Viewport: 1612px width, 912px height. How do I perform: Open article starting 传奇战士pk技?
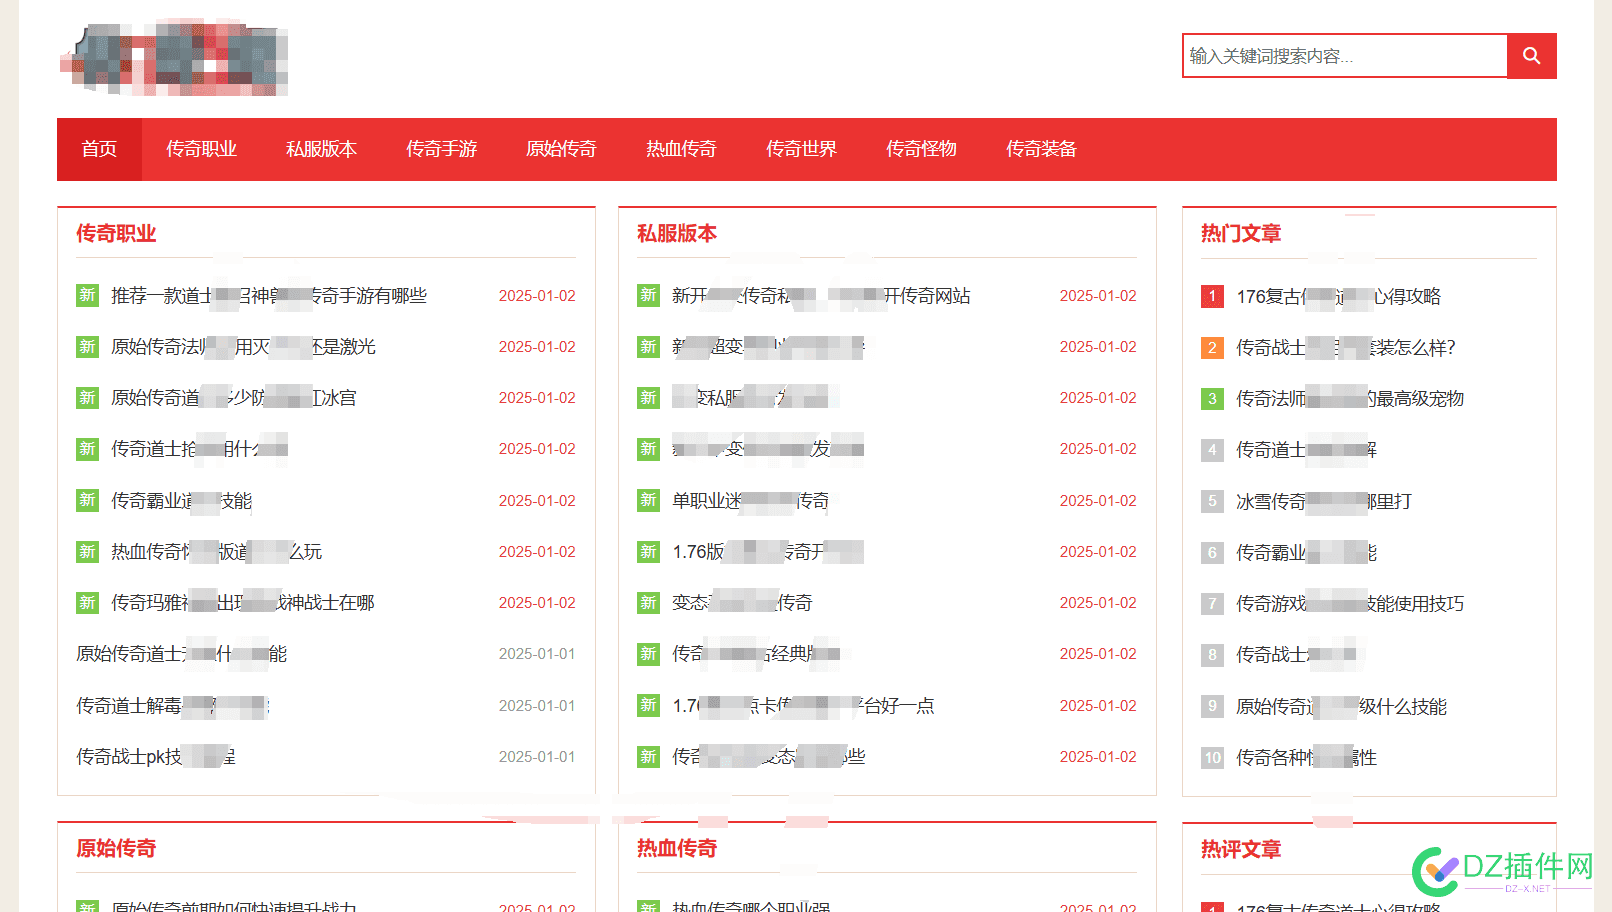156,757
